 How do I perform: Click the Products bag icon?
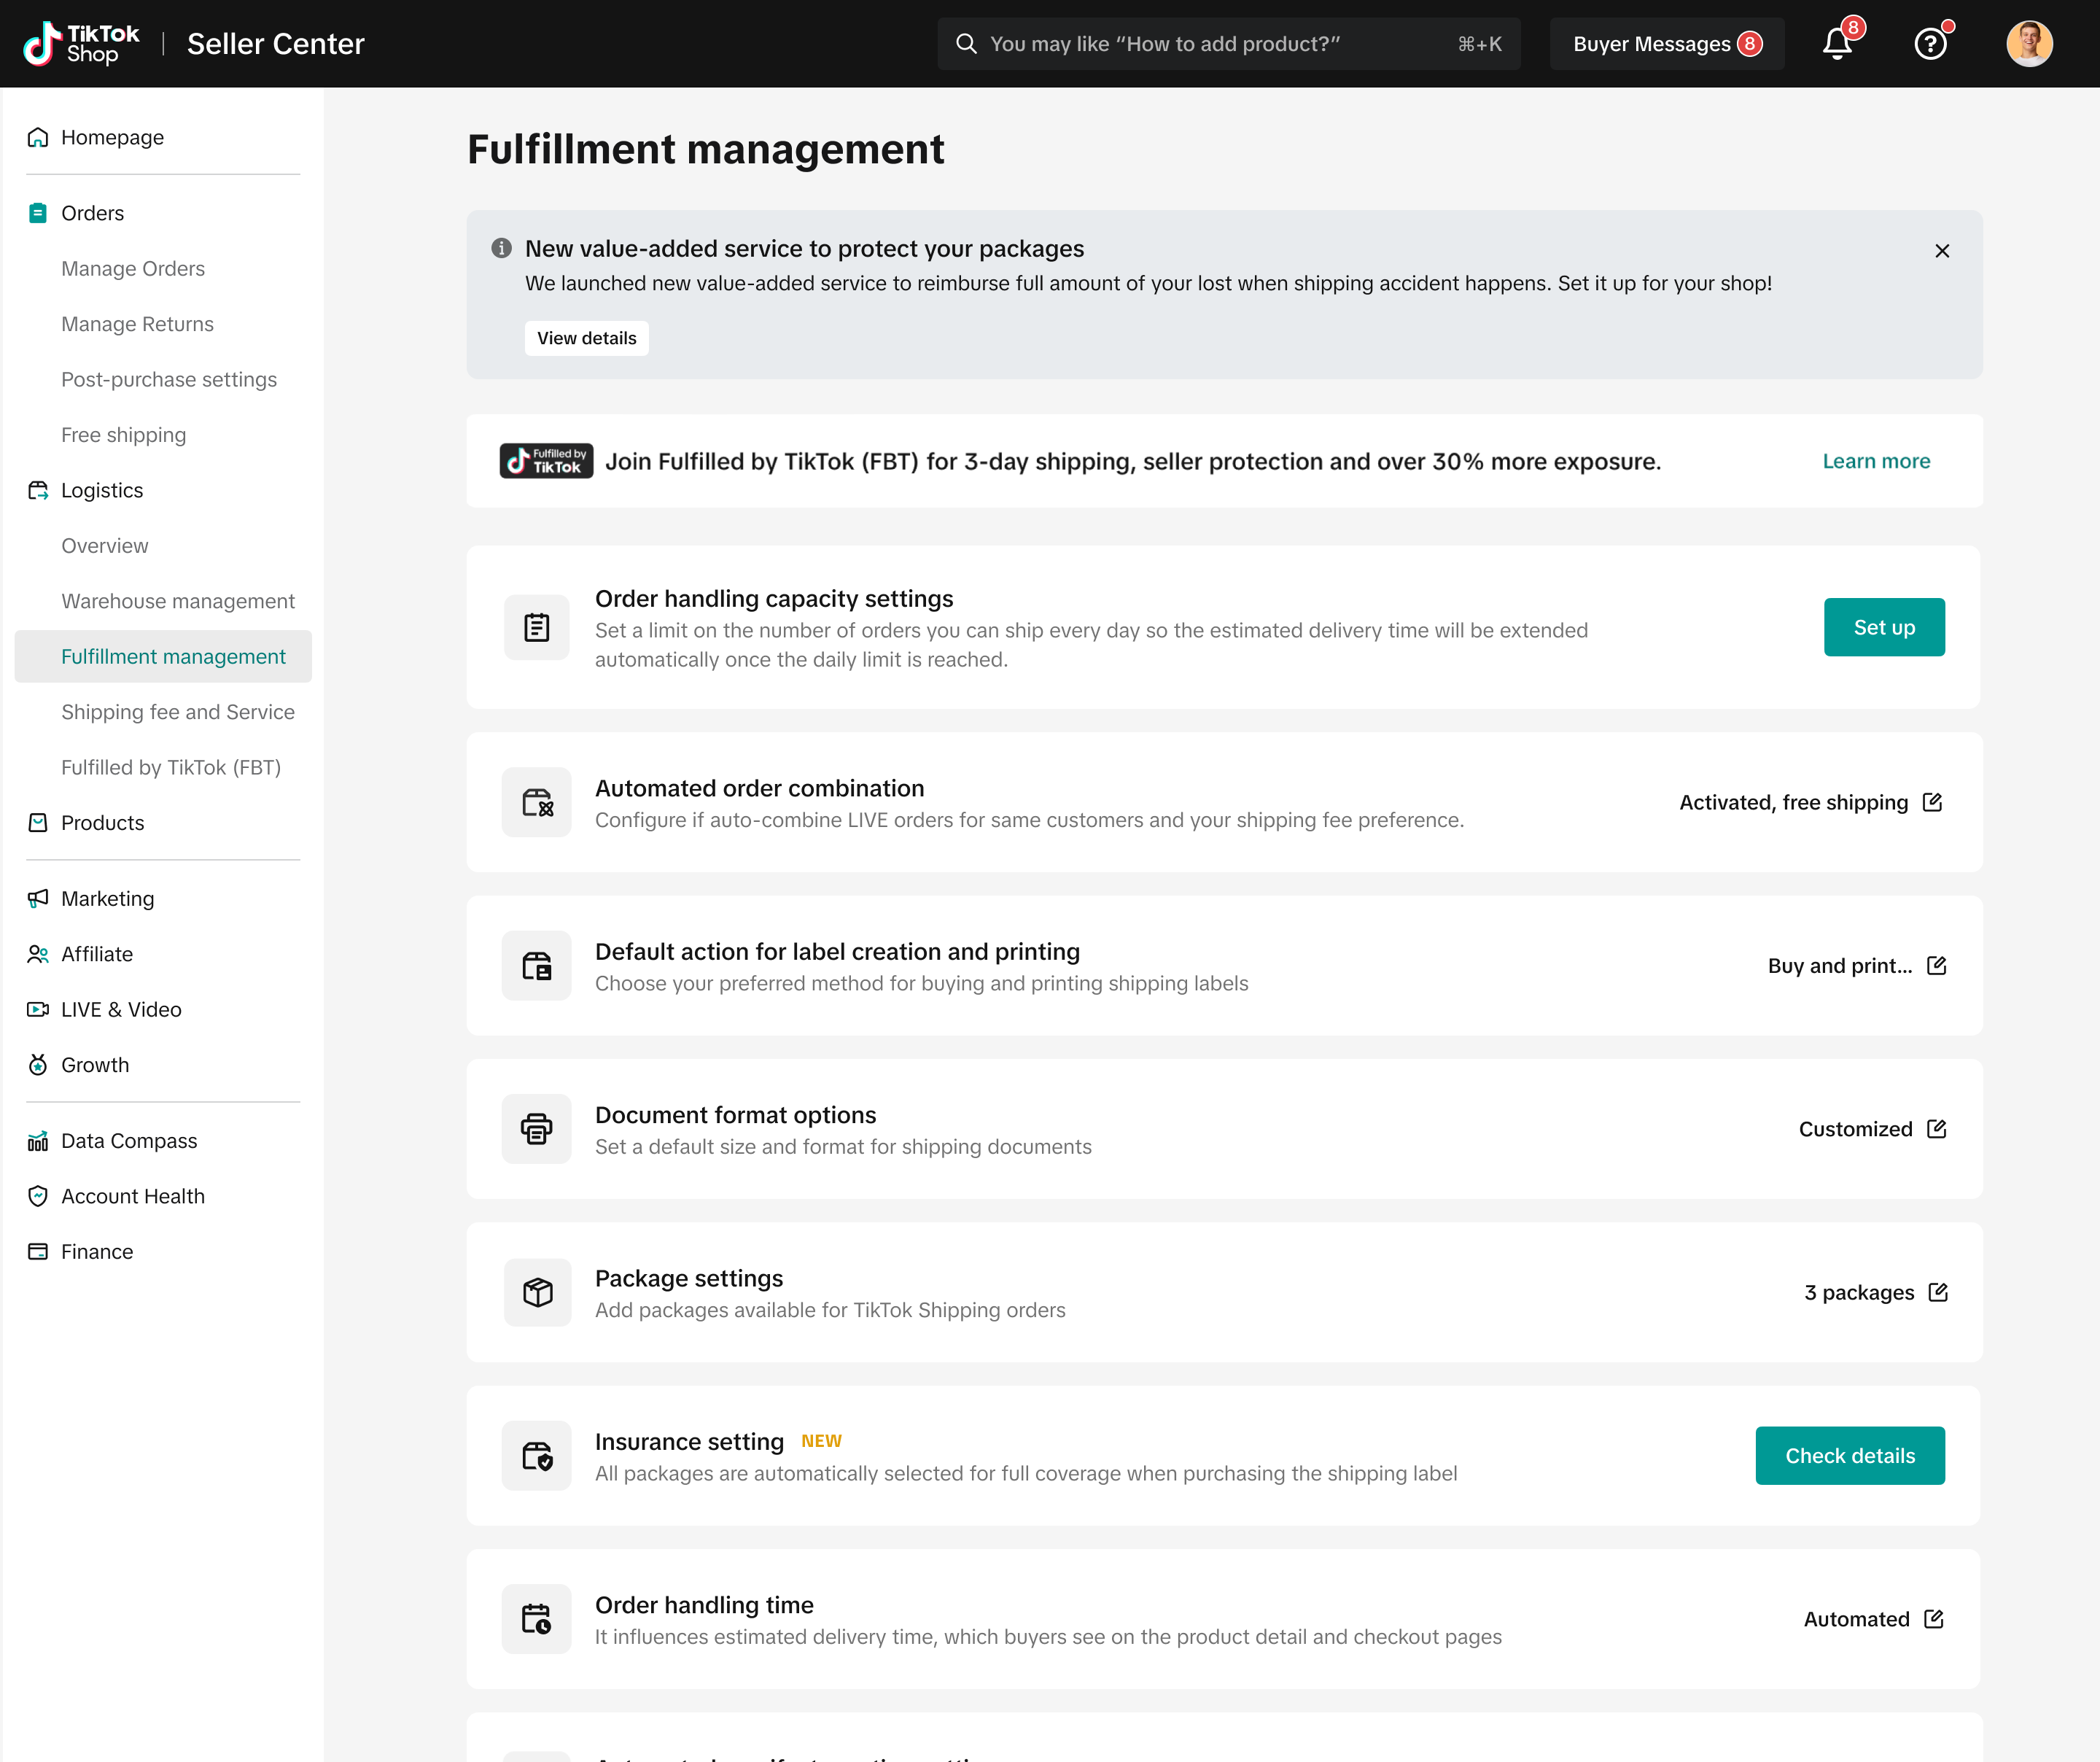[x=38, y=823]
